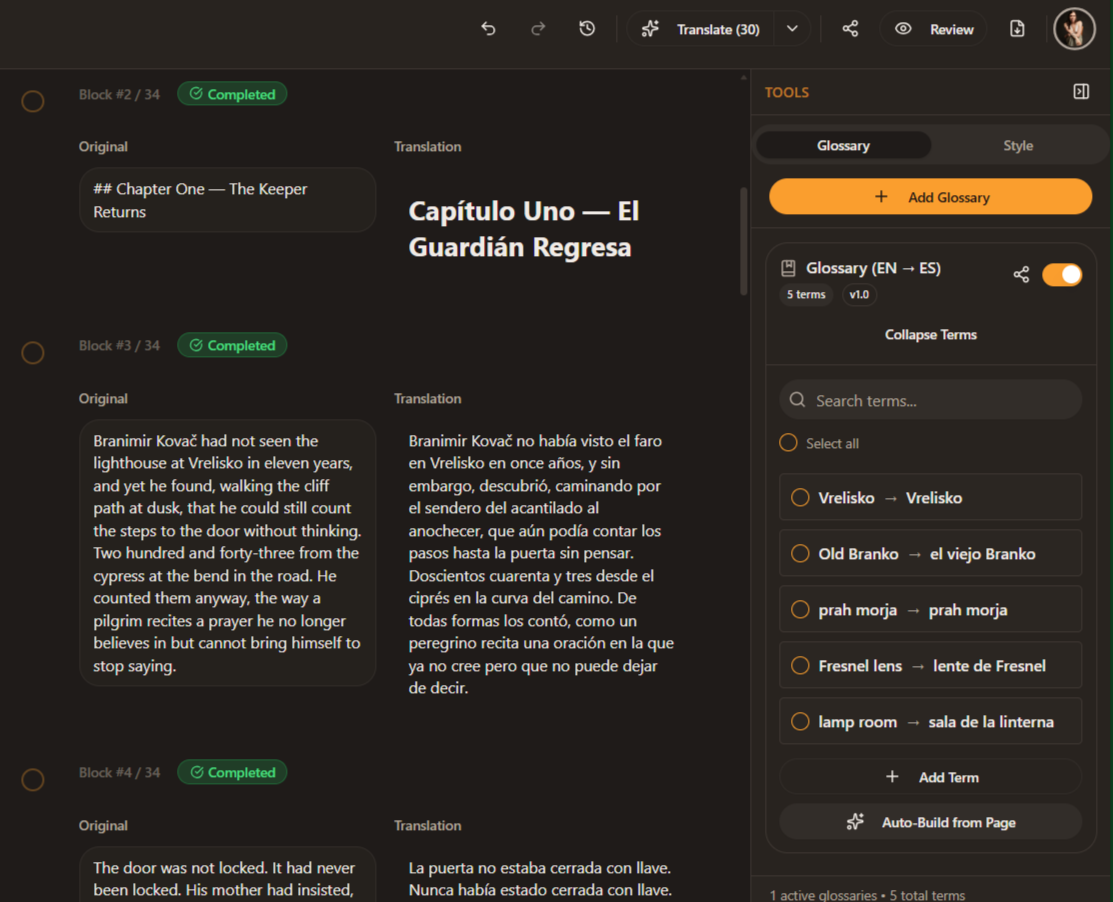Click '5 terms' badge
This screenshot has height=902, width=1113.
pos(806,295)
